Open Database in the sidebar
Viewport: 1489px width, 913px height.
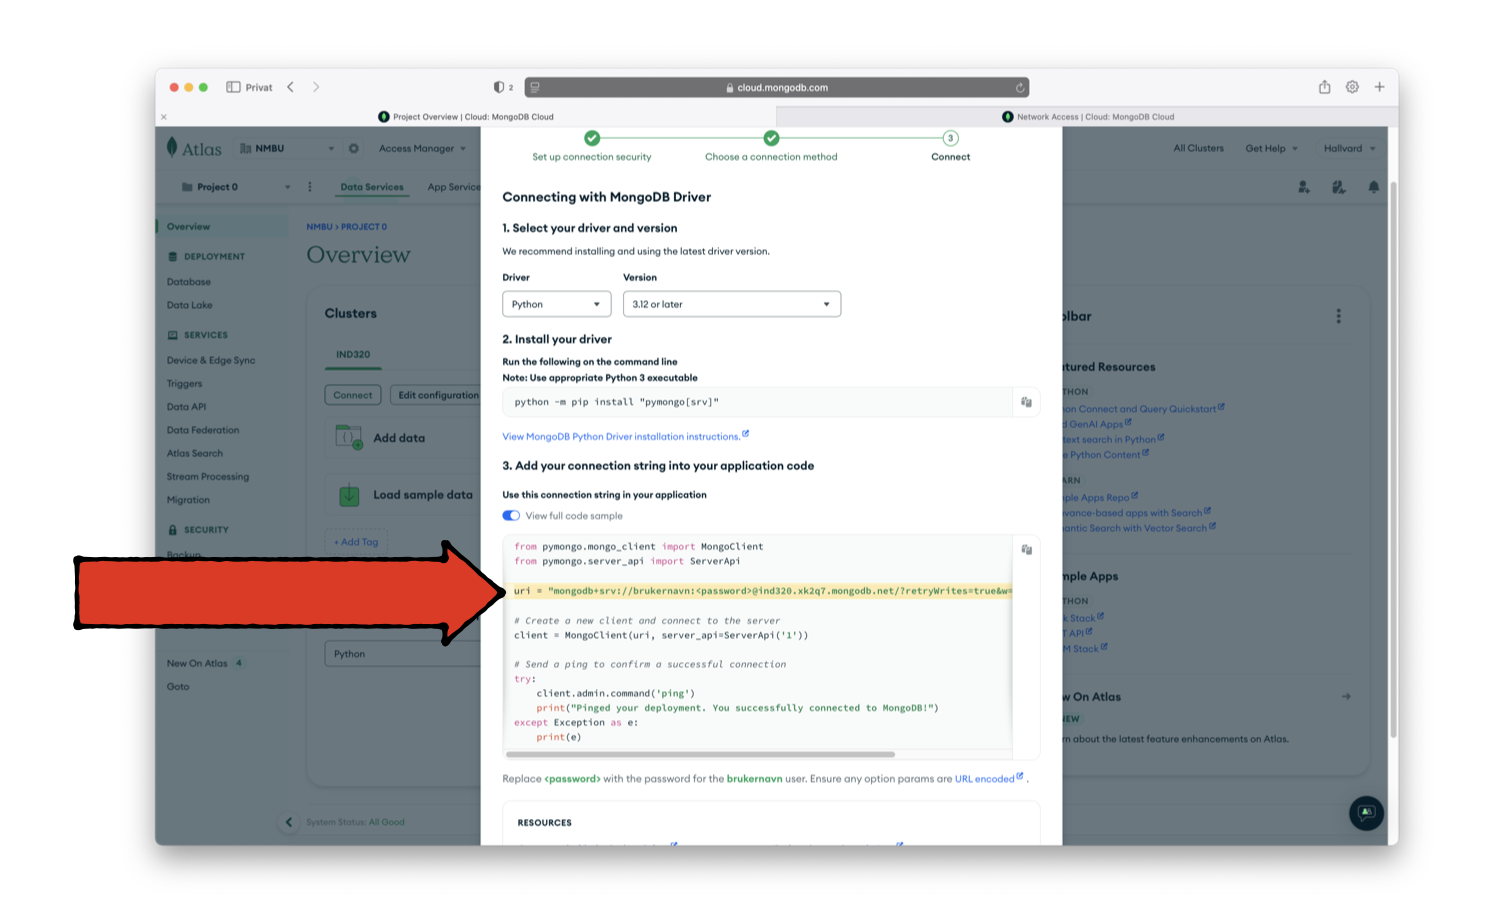[x=189, y=282]
